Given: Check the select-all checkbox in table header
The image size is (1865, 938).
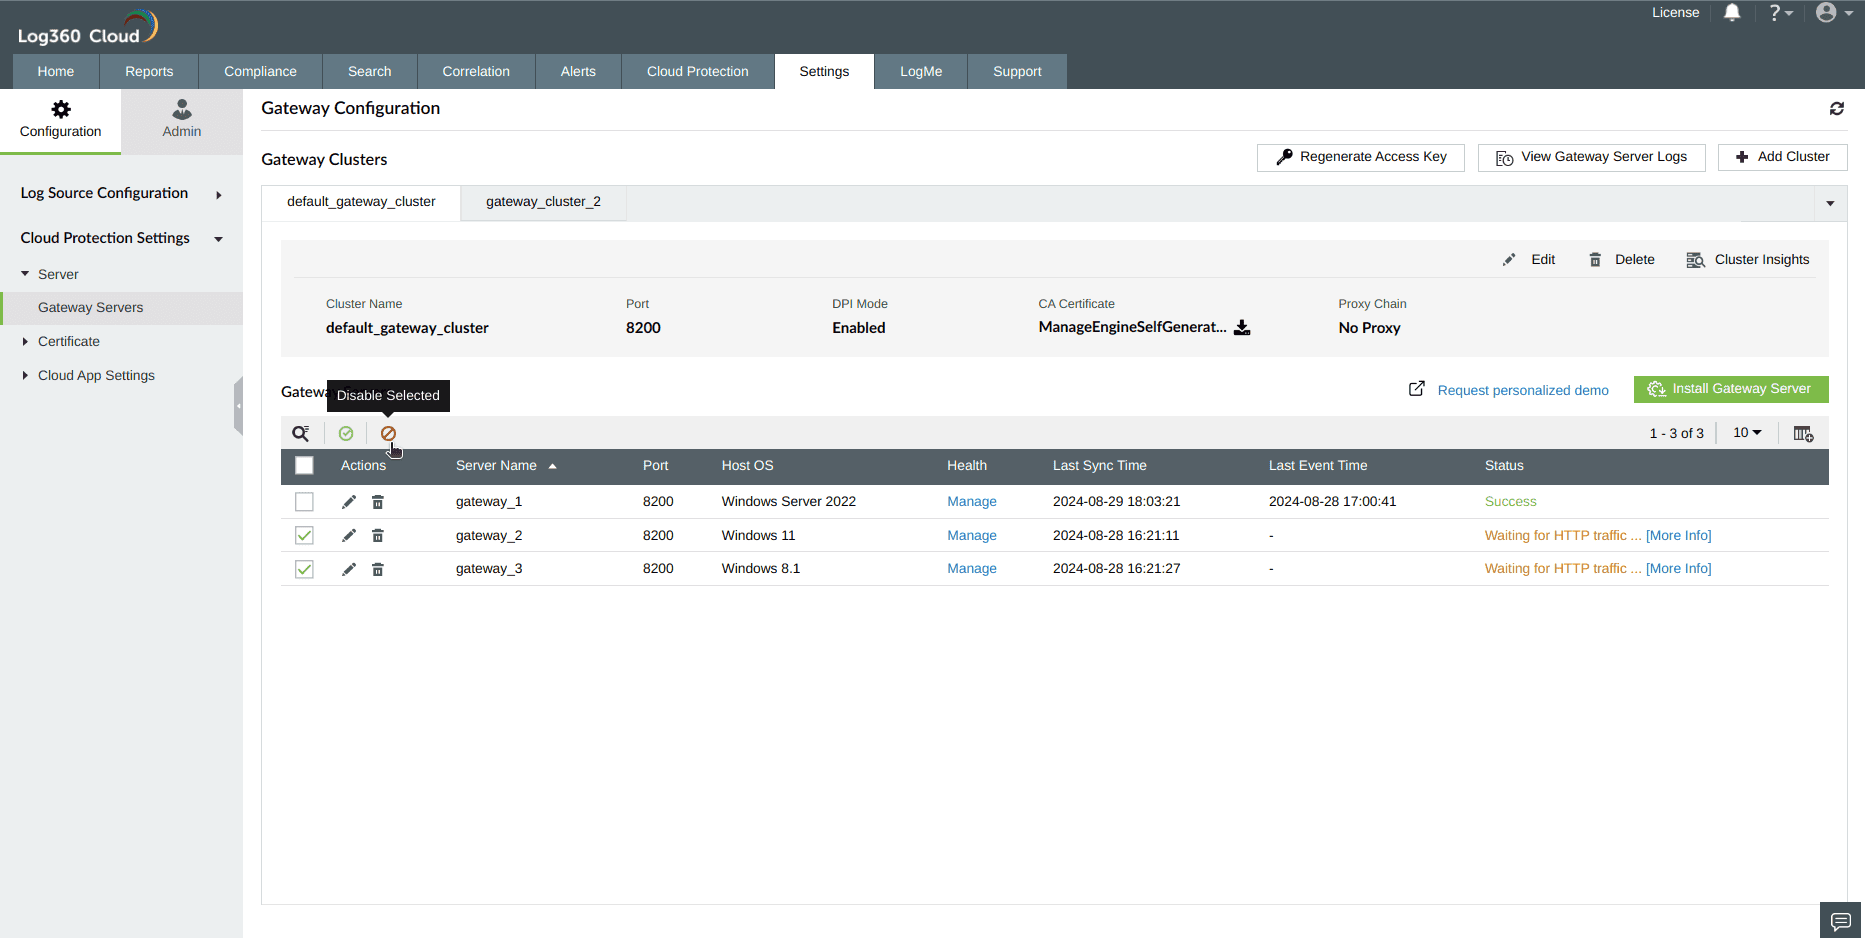Looking at the screenshot, I should coord(304,466).
